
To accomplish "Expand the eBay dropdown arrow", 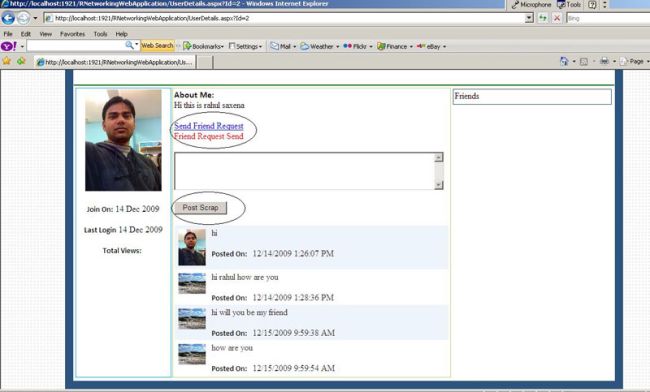I will [x=444, y=47].
